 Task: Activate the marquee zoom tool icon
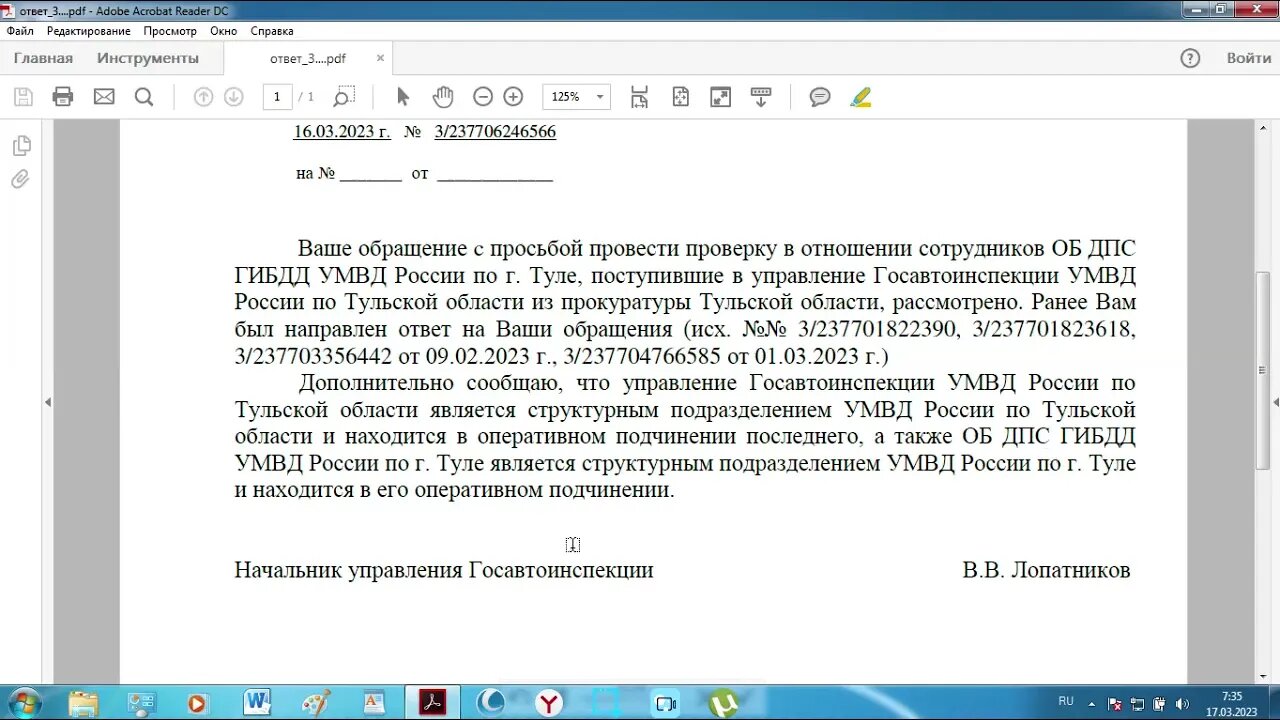[x=343, y=97]
